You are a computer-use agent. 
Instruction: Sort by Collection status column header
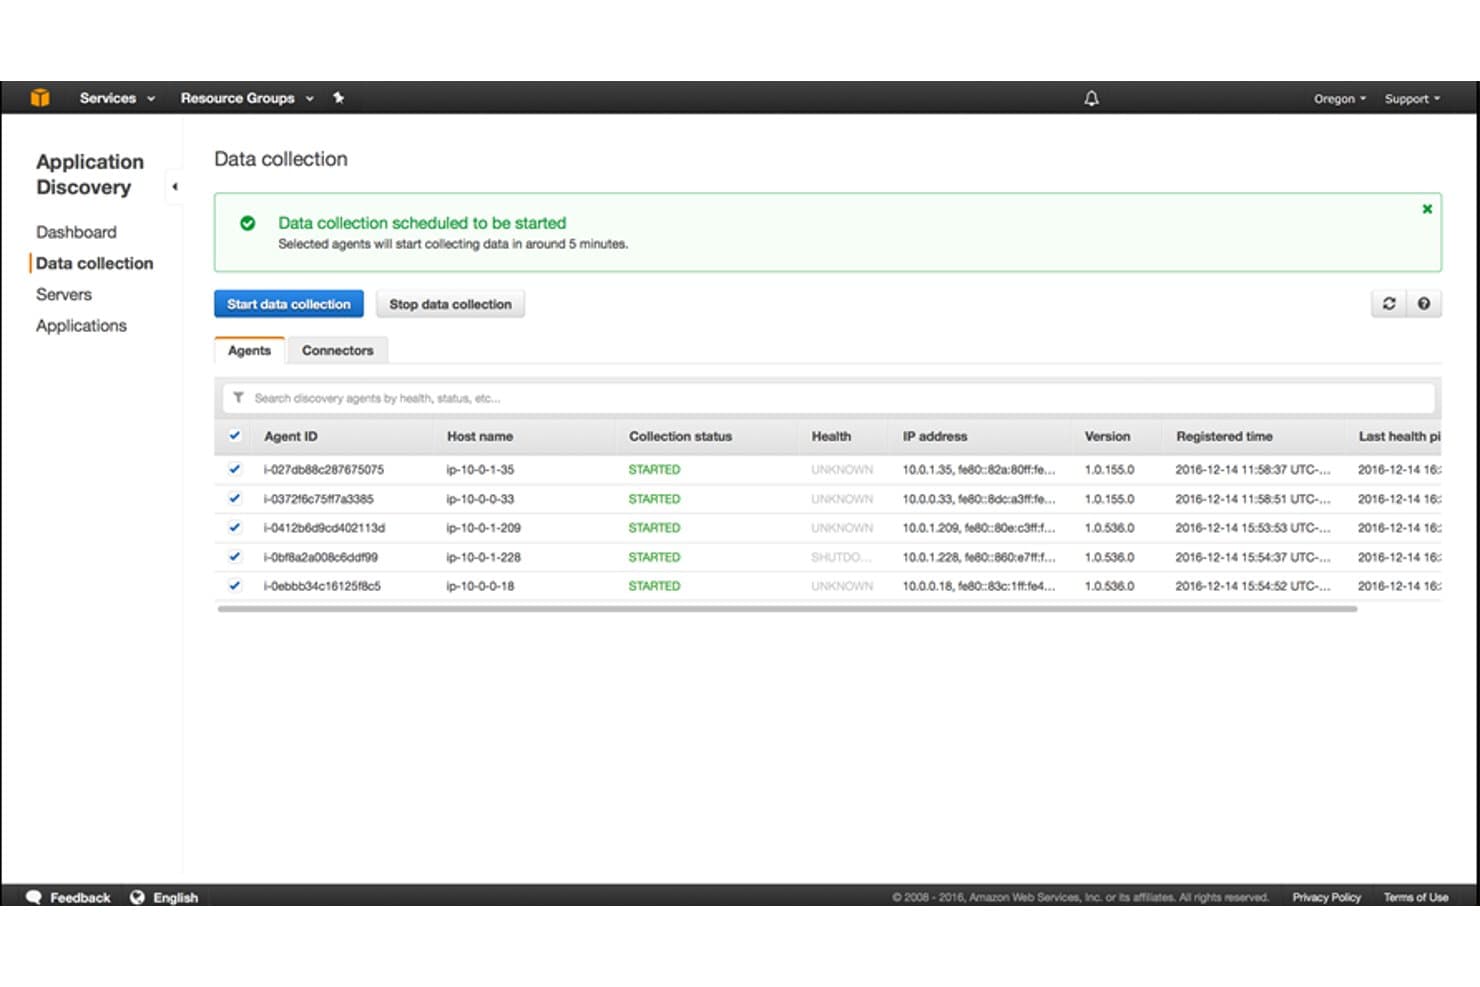[x=680, y=436]
